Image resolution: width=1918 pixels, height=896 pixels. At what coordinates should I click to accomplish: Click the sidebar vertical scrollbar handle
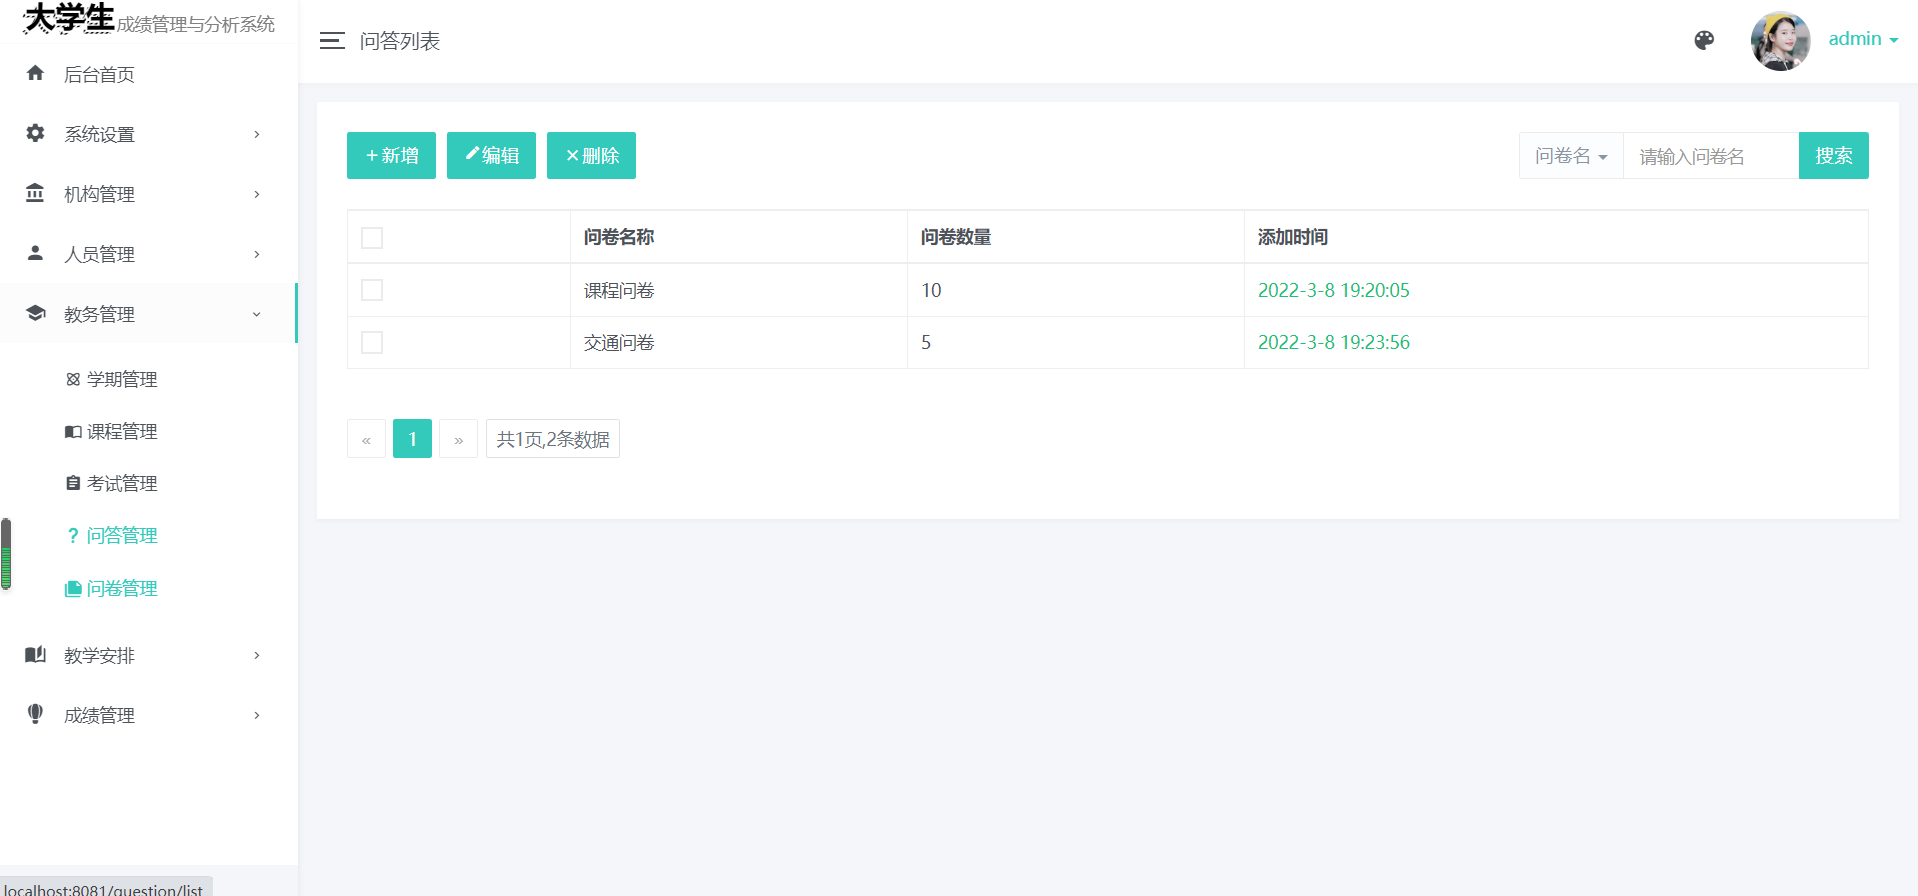pos(6,553)
